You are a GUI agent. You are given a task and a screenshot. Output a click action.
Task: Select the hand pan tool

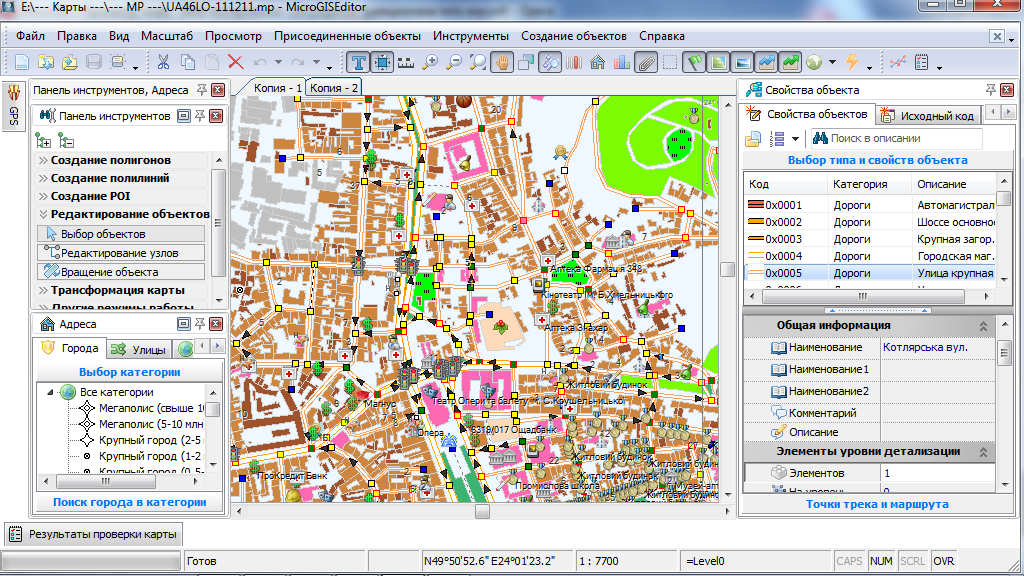point(502,62)
